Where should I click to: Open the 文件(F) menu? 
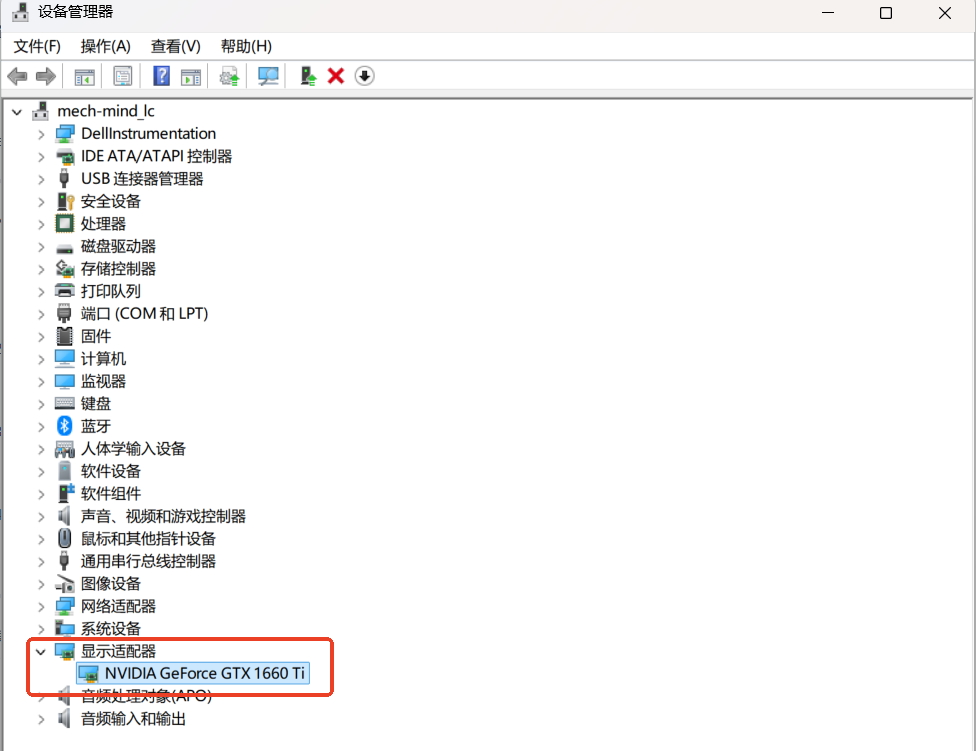[37, 46]
